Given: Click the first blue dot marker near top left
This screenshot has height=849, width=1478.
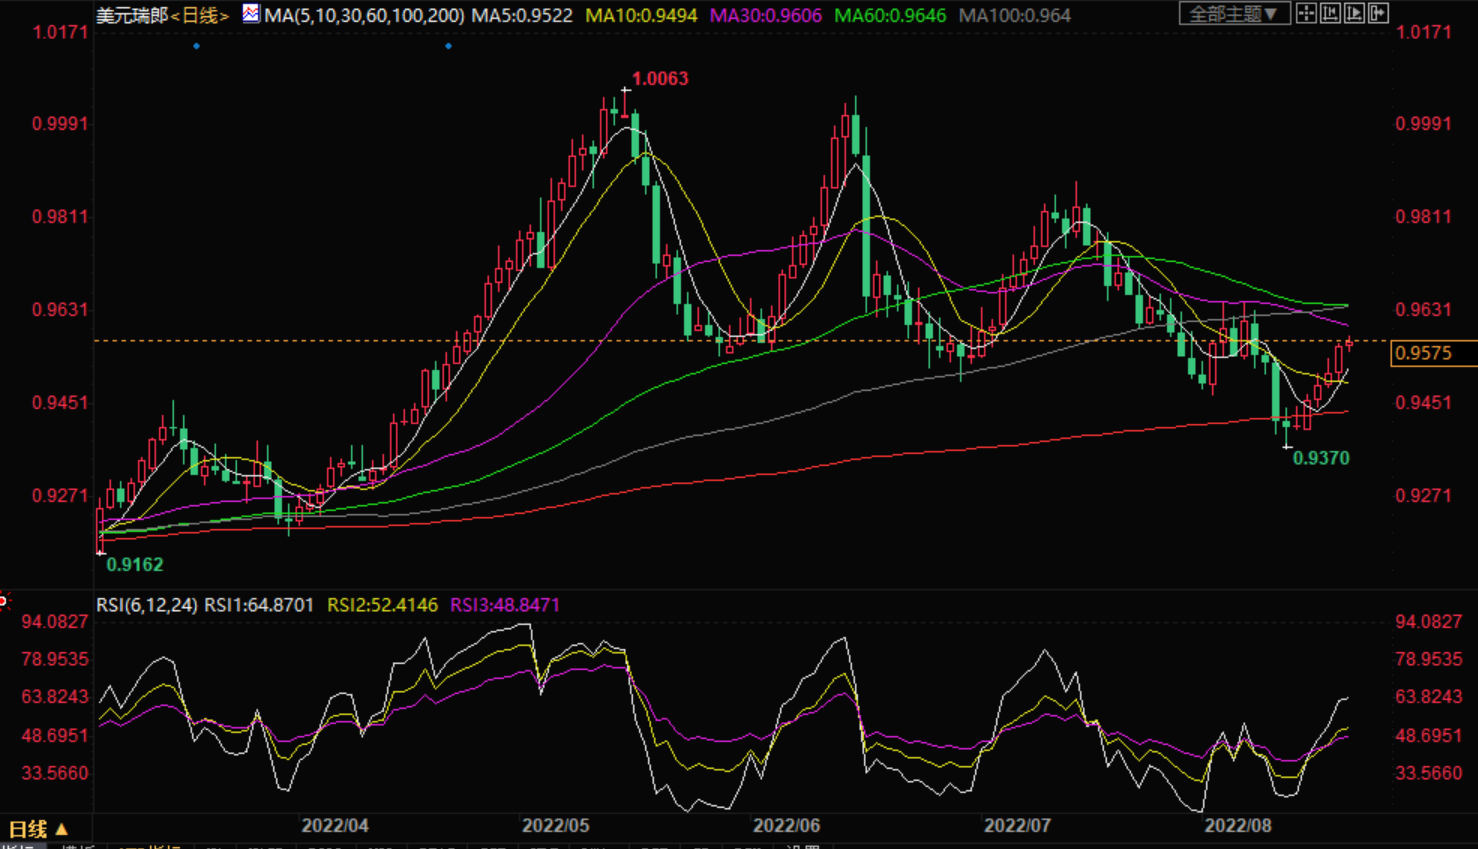Looking at the screenshot, I should pos(196,46).
